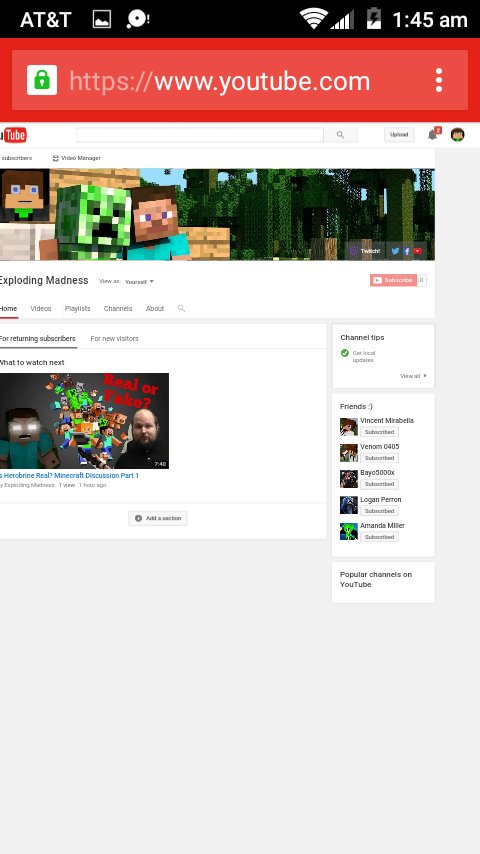This screenshot has width=480, height=854.
Task: Open the browser three-dot overflow menu
Action: pyautogui.click(x=439, y=80)
